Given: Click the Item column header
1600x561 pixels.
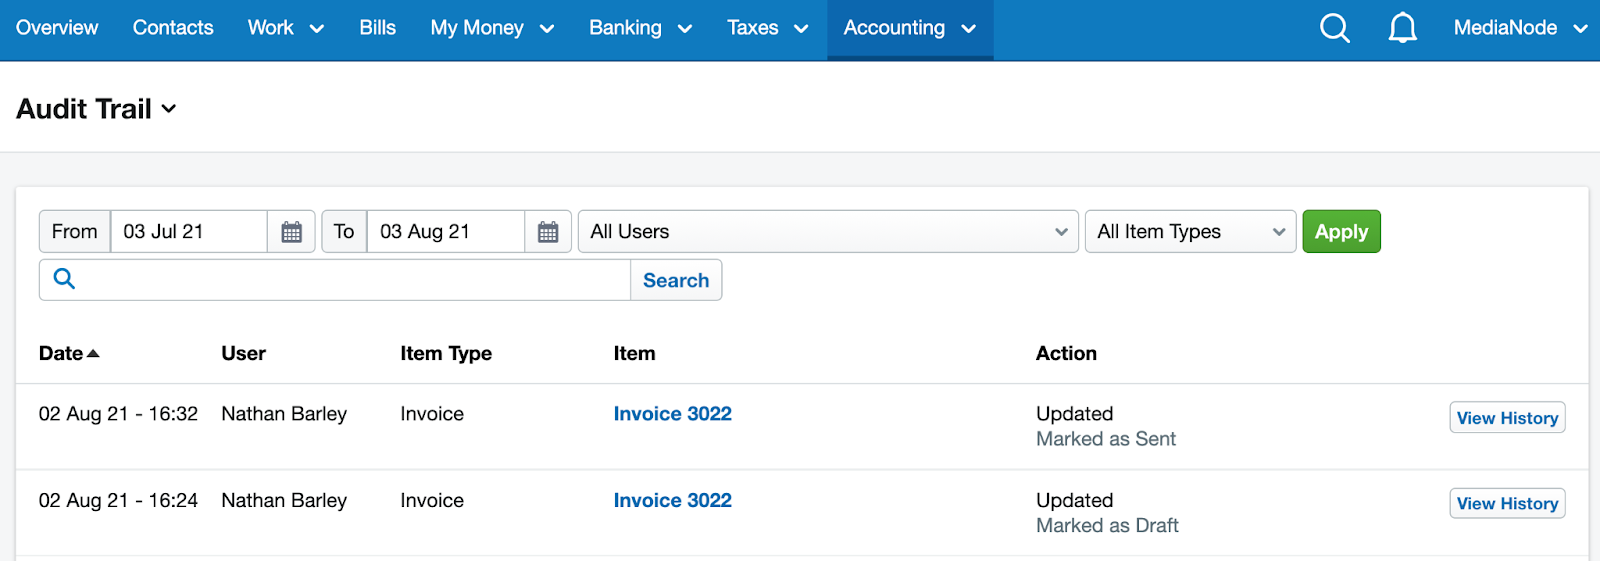Looking at the screenshot, I should coord(635,353).
